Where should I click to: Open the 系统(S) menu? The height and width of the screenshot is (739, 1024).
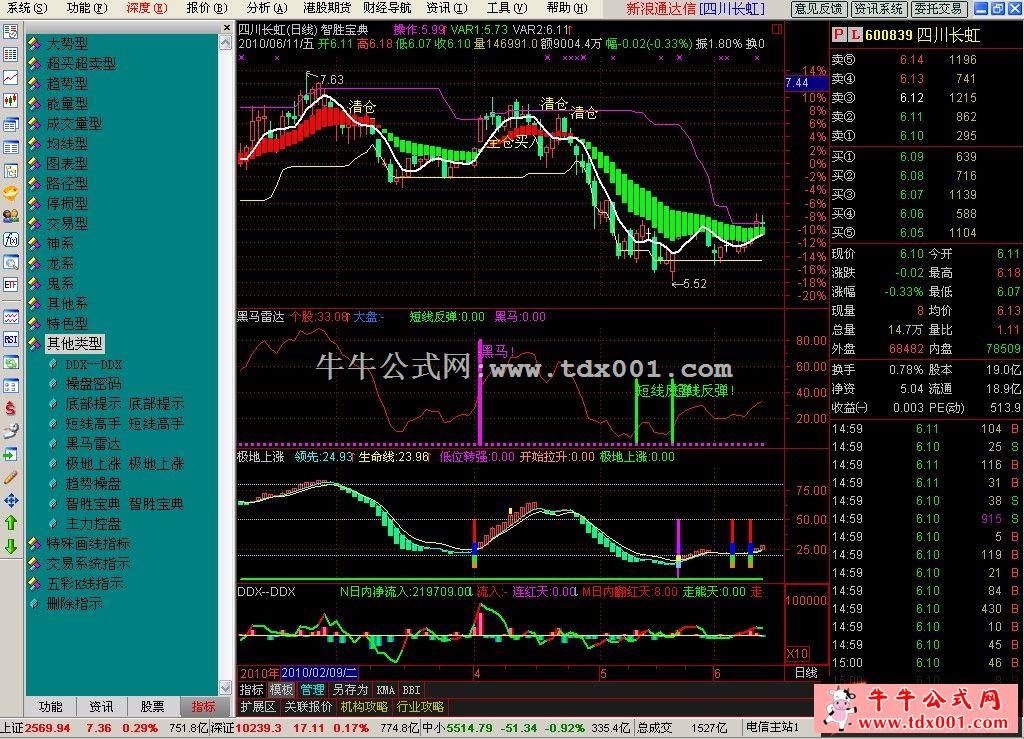pyautogui.click(x=27, y=8)
